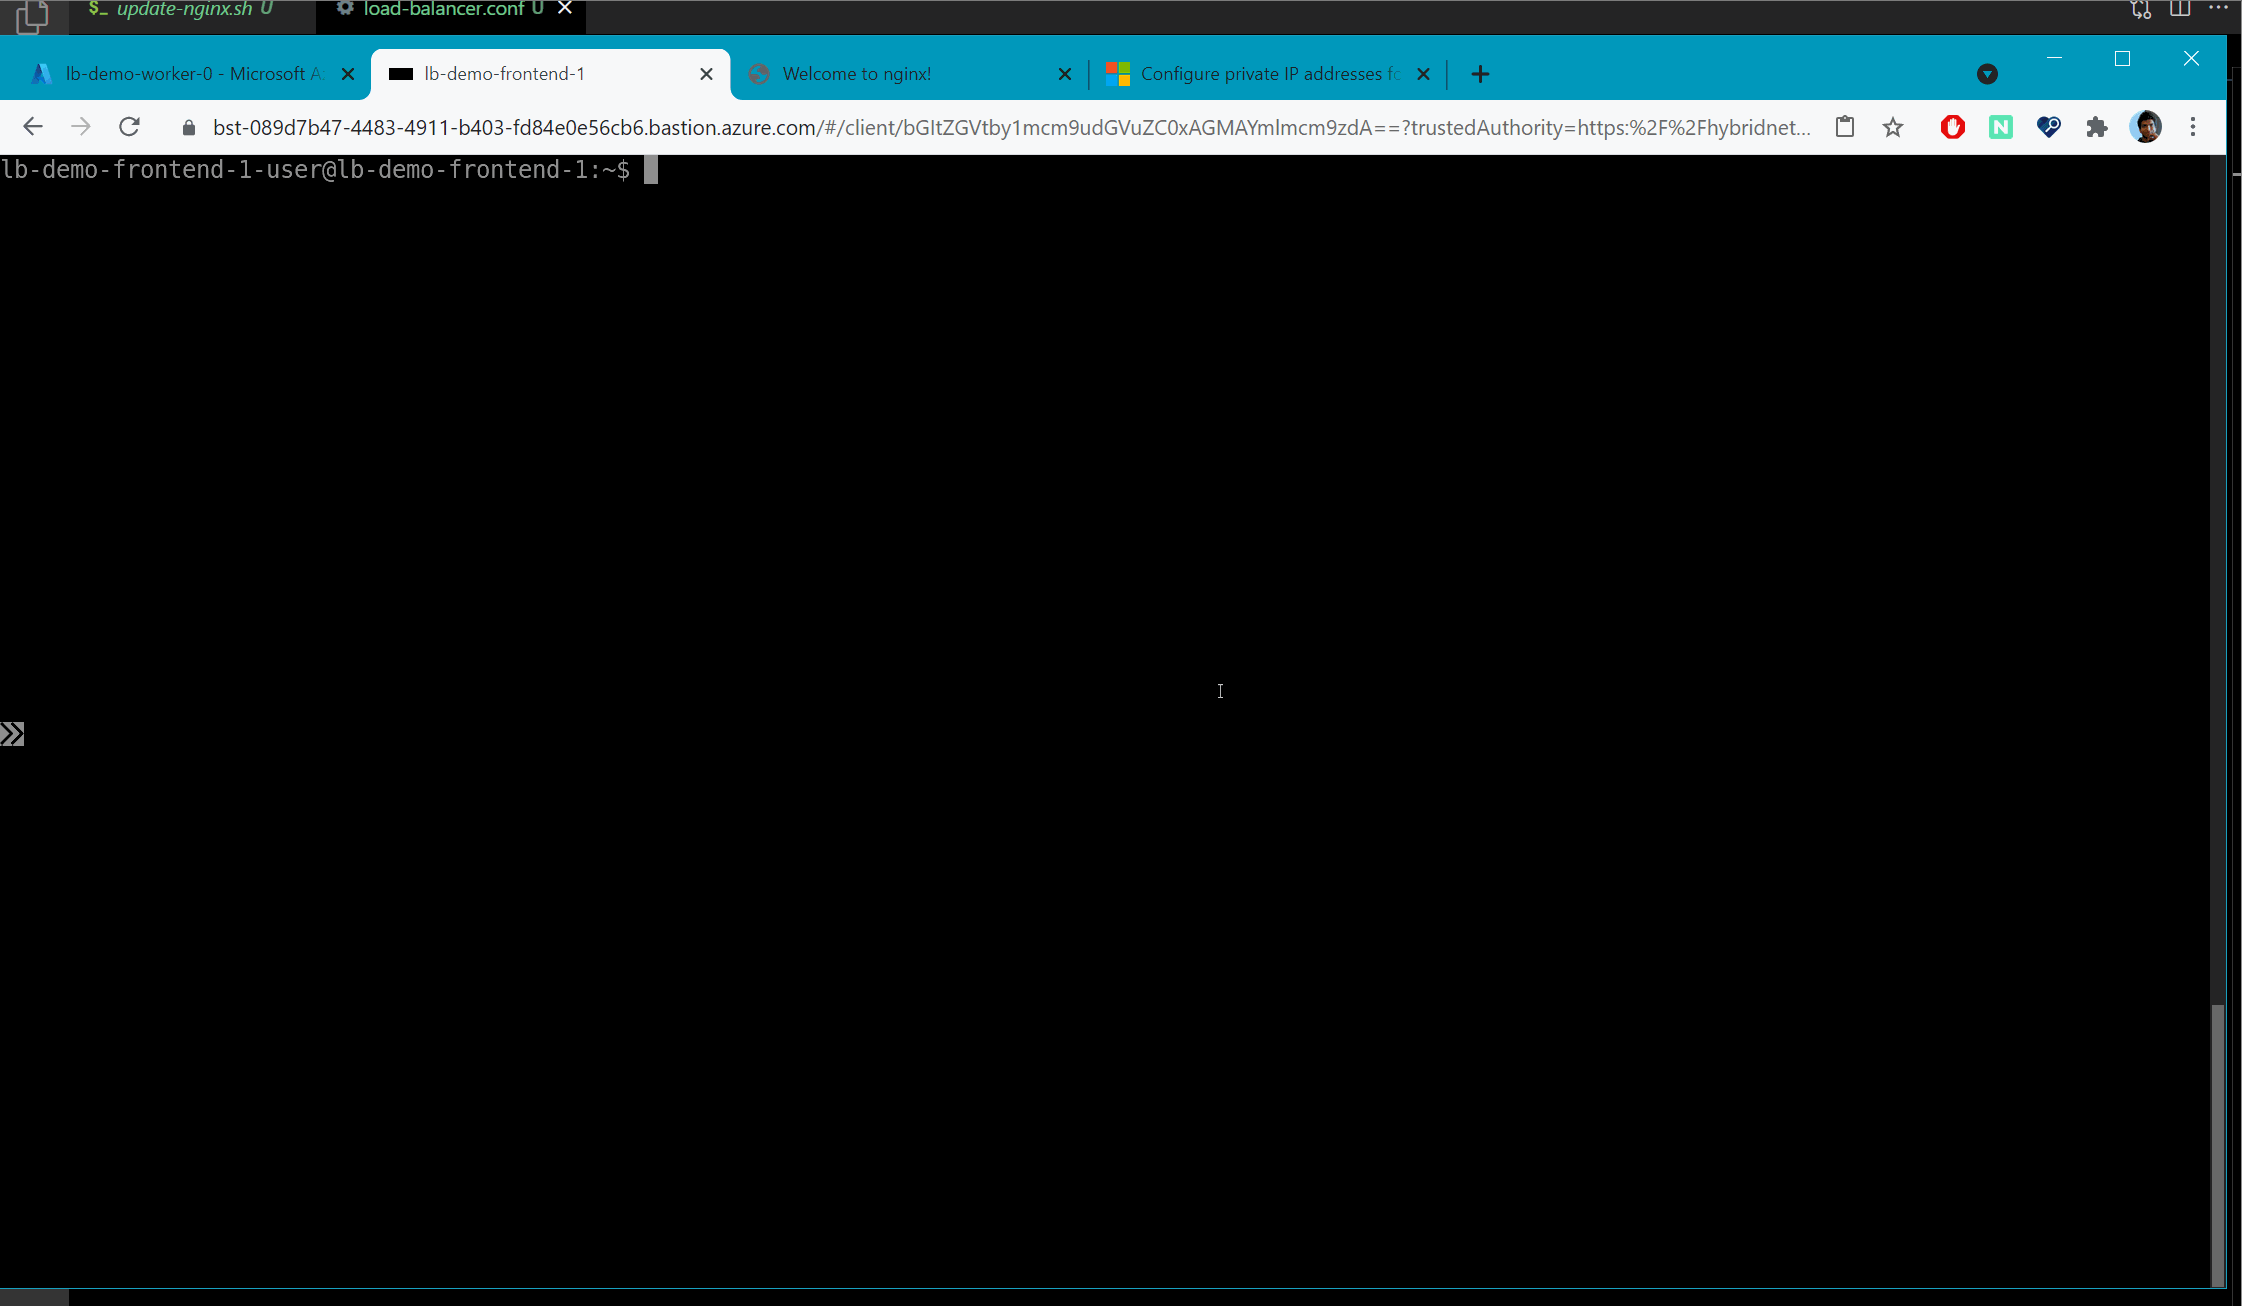Image resolution: width=2242 pixels, height=1306 pixels.
Task: Open the blue heart extension
Action: (x=2048, y=127)
